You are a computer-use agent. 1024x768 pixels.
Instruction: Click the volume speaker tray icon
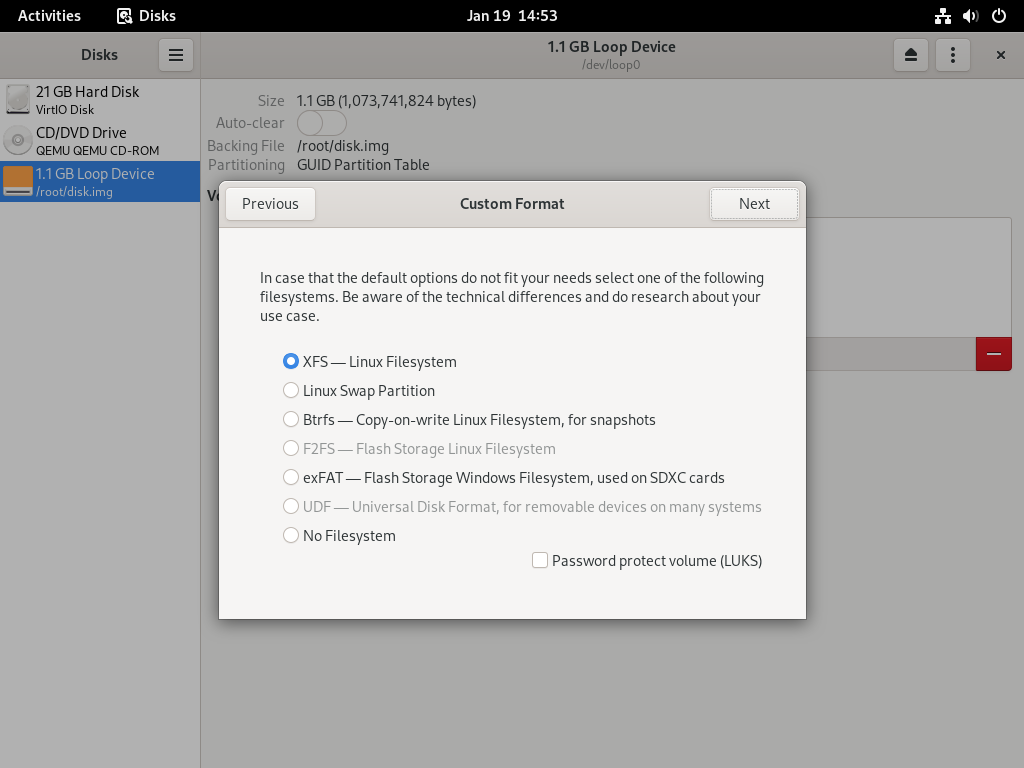click(970, 16)
